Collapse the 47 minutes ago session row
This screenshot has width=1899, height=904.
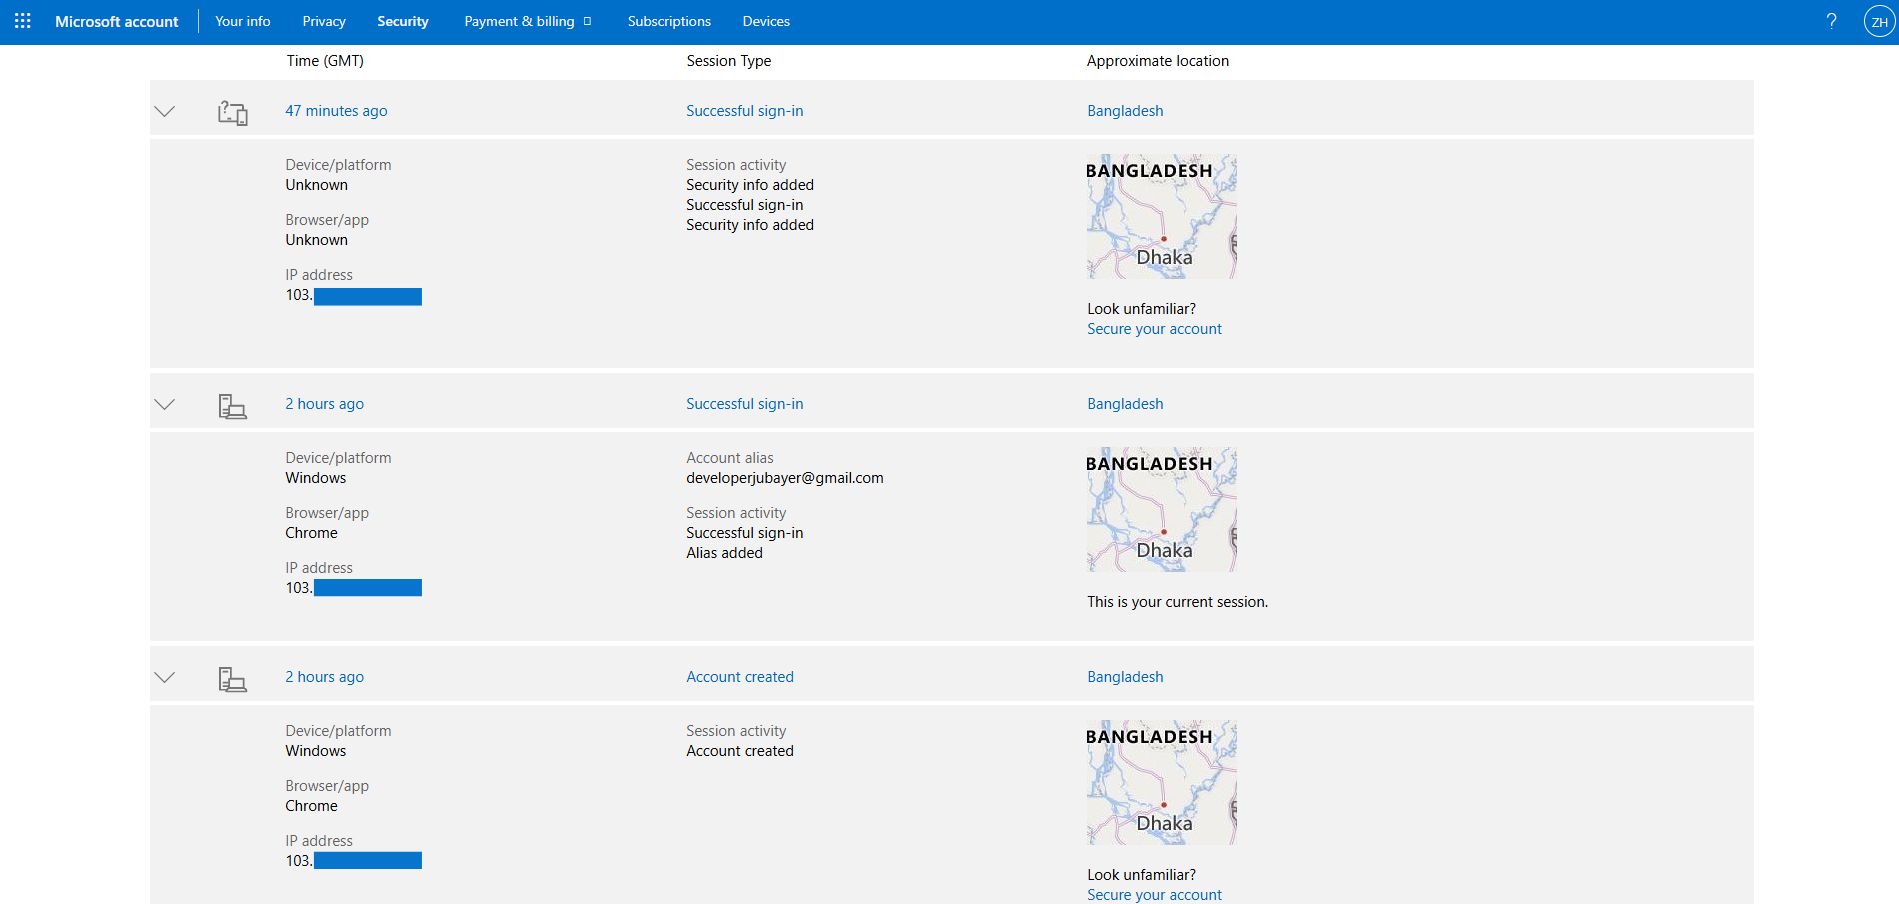click(165, 111)
